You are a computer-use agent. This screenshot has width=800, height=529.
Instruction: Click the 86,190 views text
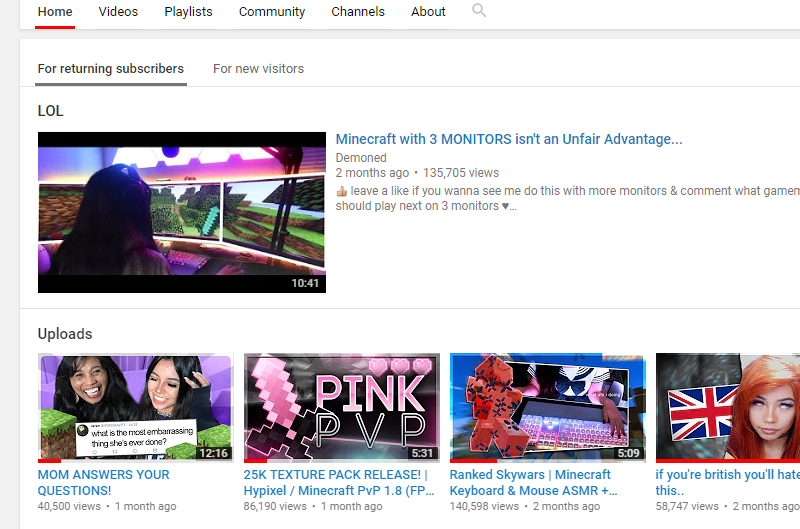point(275,507)
